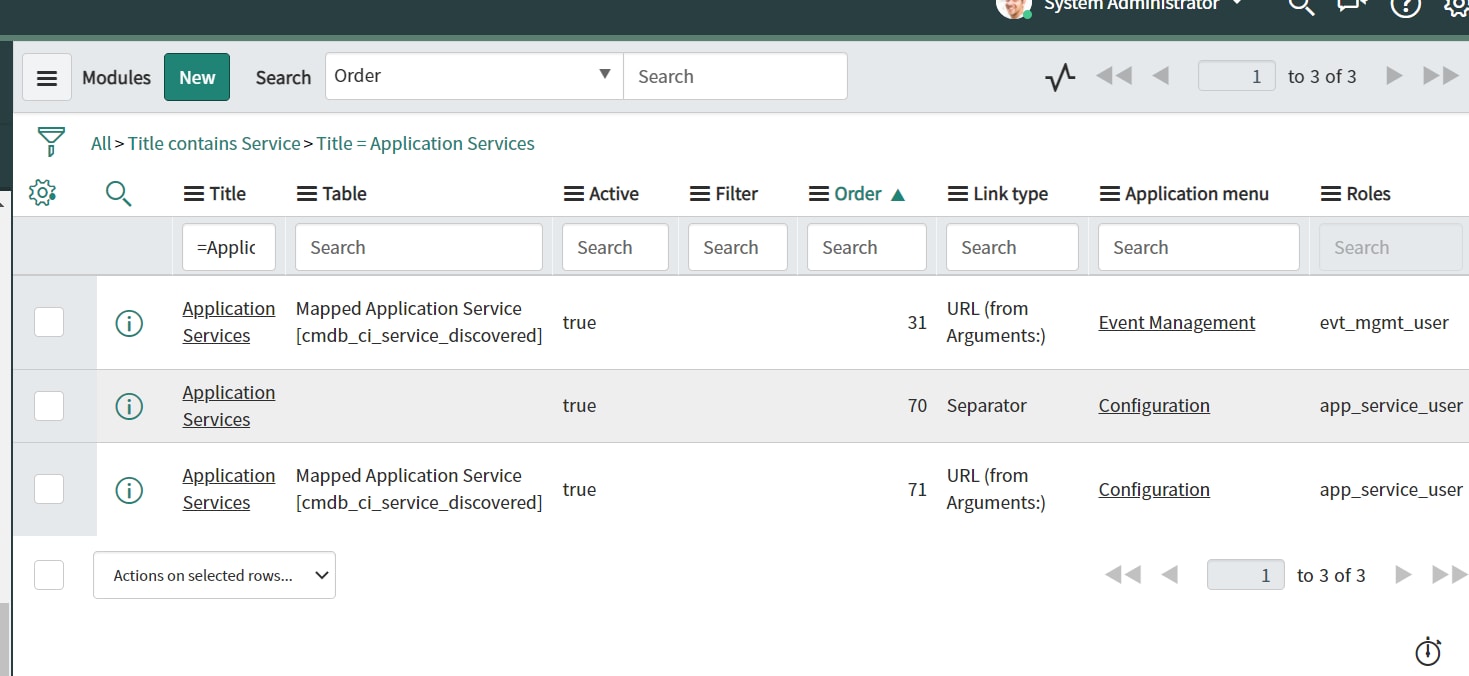Check the row with Order 70
The height and width of the screenshot is (676, 1469).
point(48,405)
